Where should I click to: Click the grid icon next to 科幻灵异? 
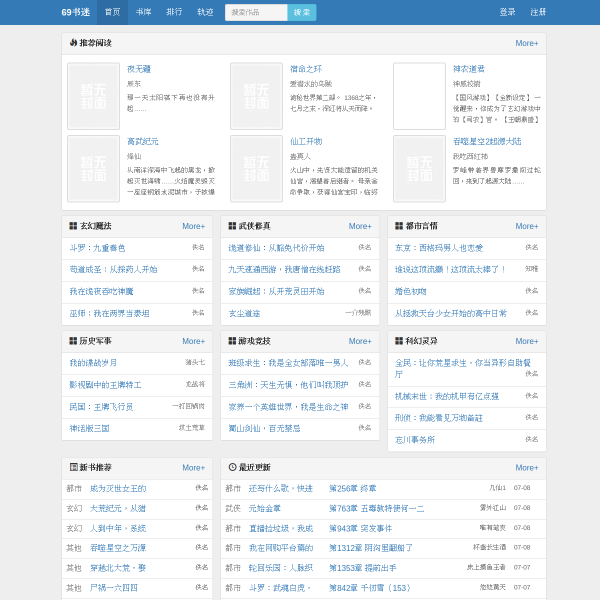coord(399,341)
